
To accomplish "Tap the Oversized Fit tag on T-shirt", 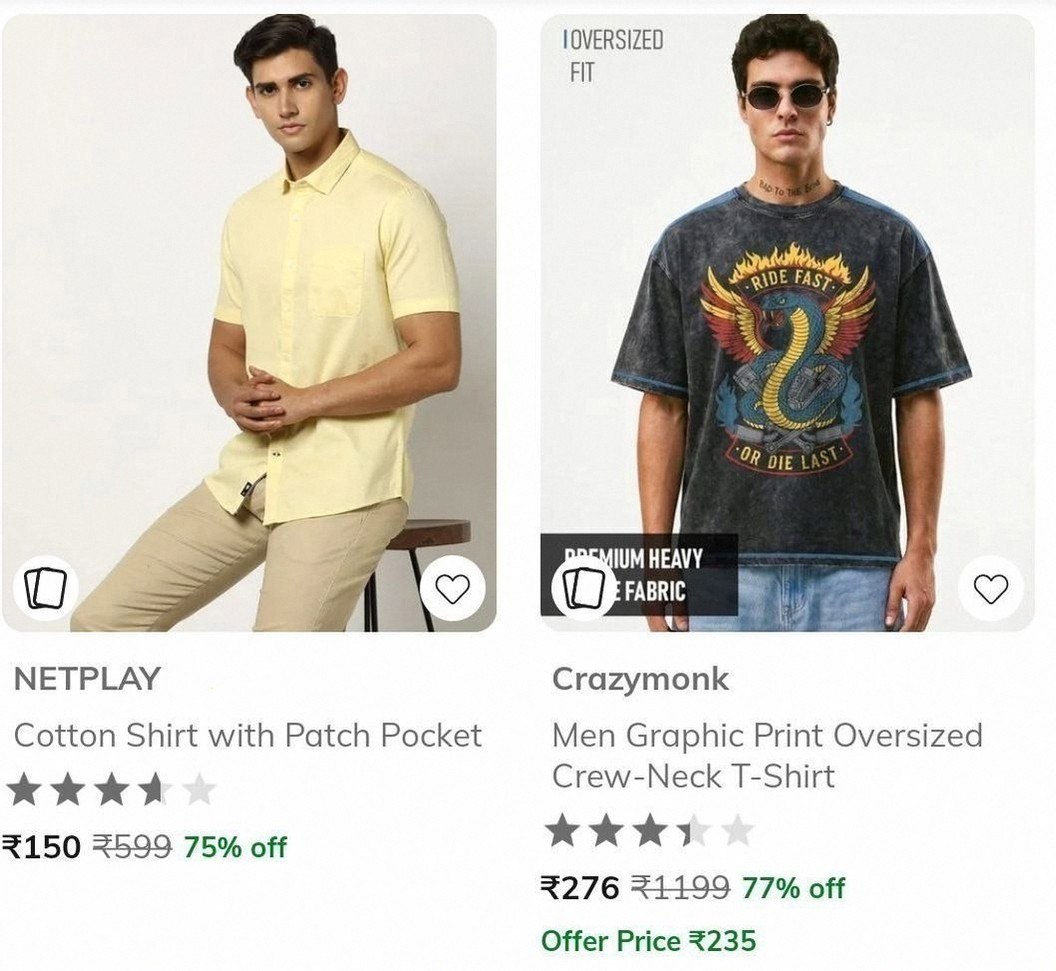I will coord(613,56).
